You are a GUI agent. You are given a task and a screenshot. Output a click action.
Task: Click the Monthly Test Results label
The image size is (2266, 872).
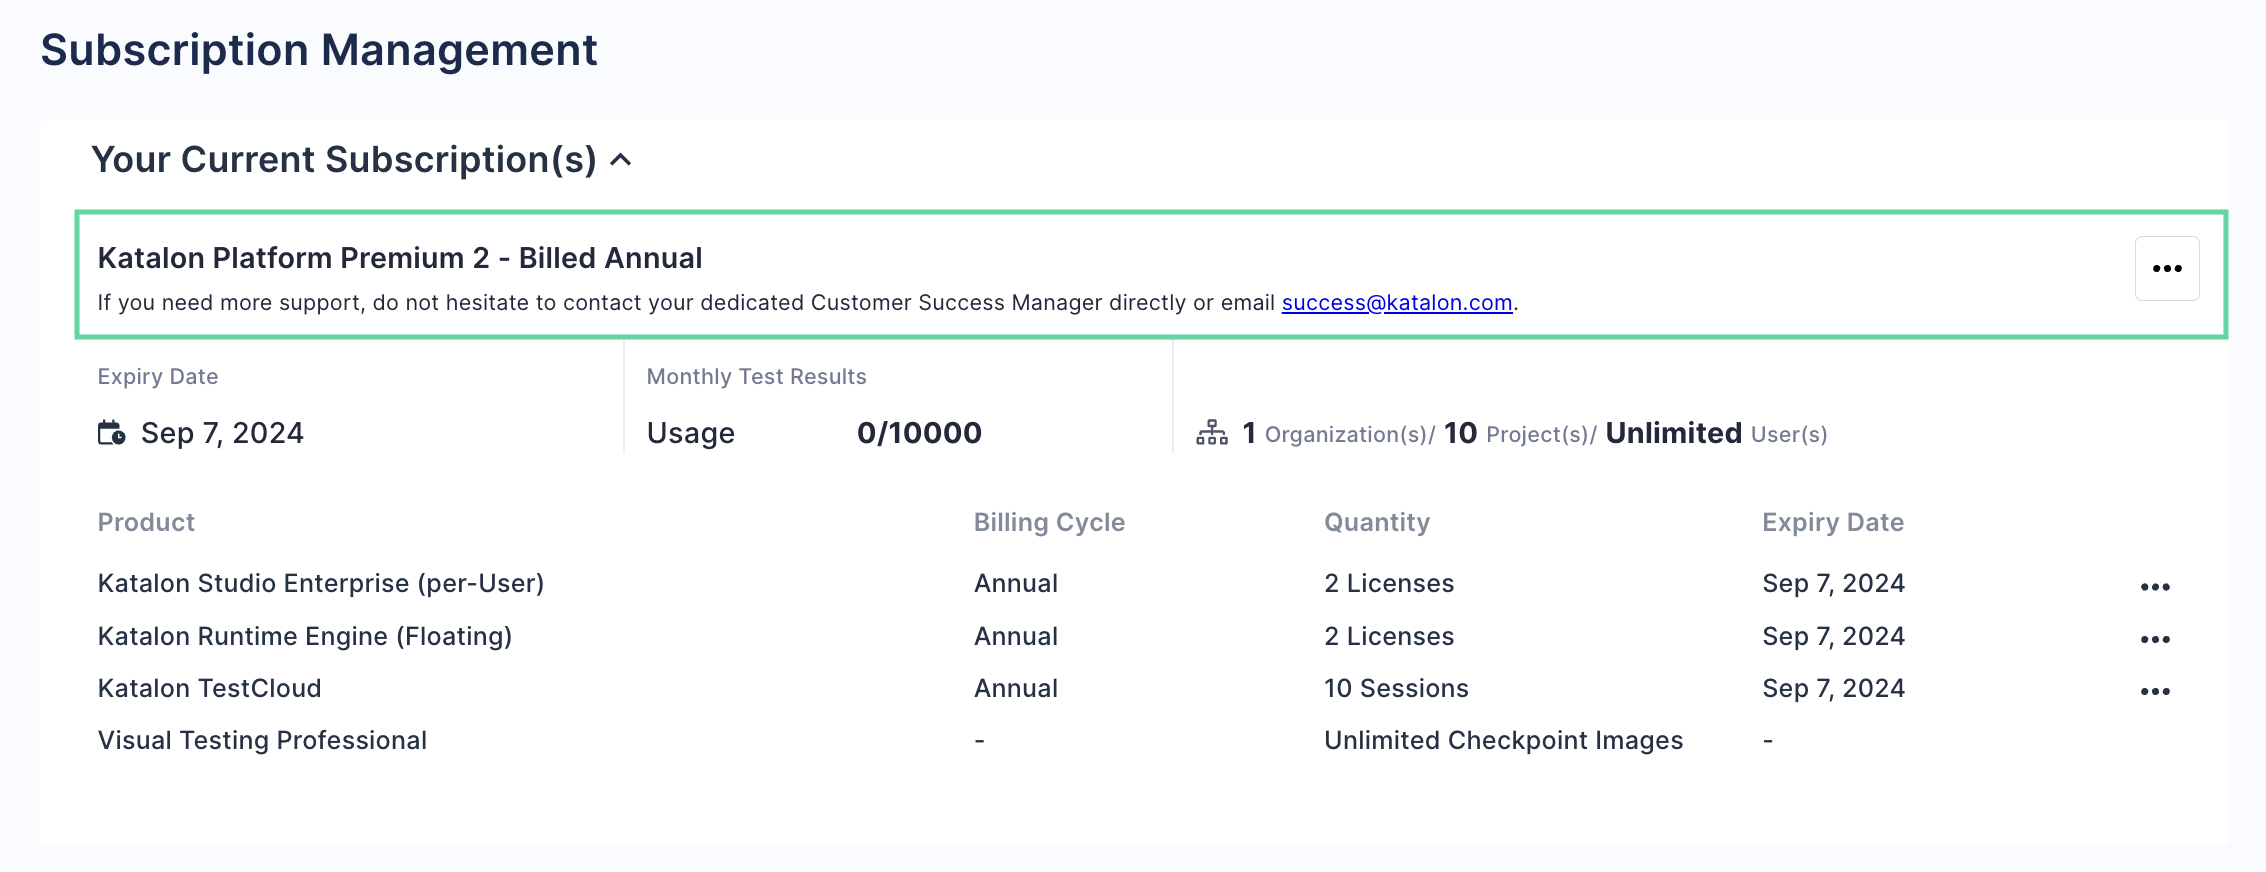pyautogui.click(x=756, y=377)
